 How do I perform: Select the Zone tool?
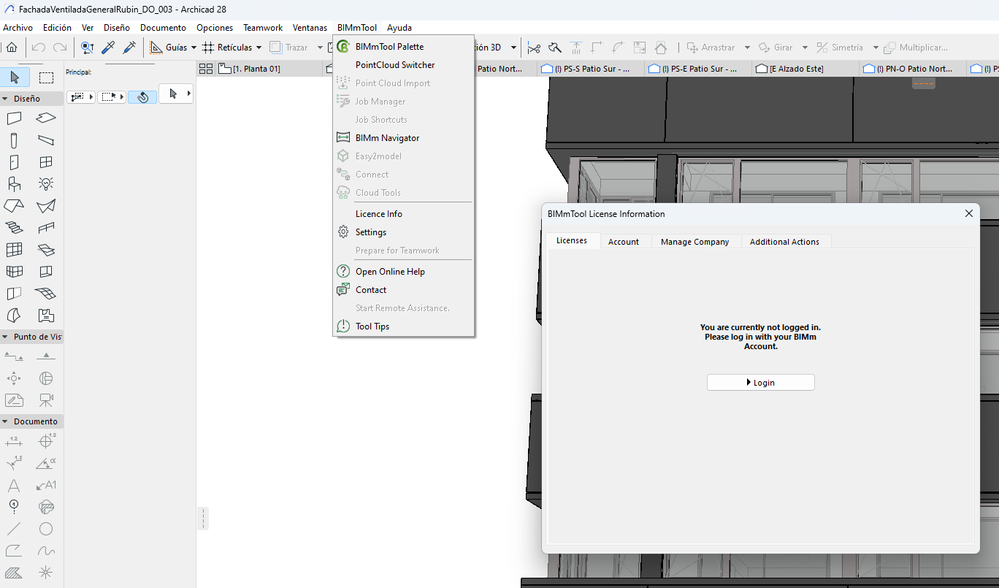click(x=46, y=315)
